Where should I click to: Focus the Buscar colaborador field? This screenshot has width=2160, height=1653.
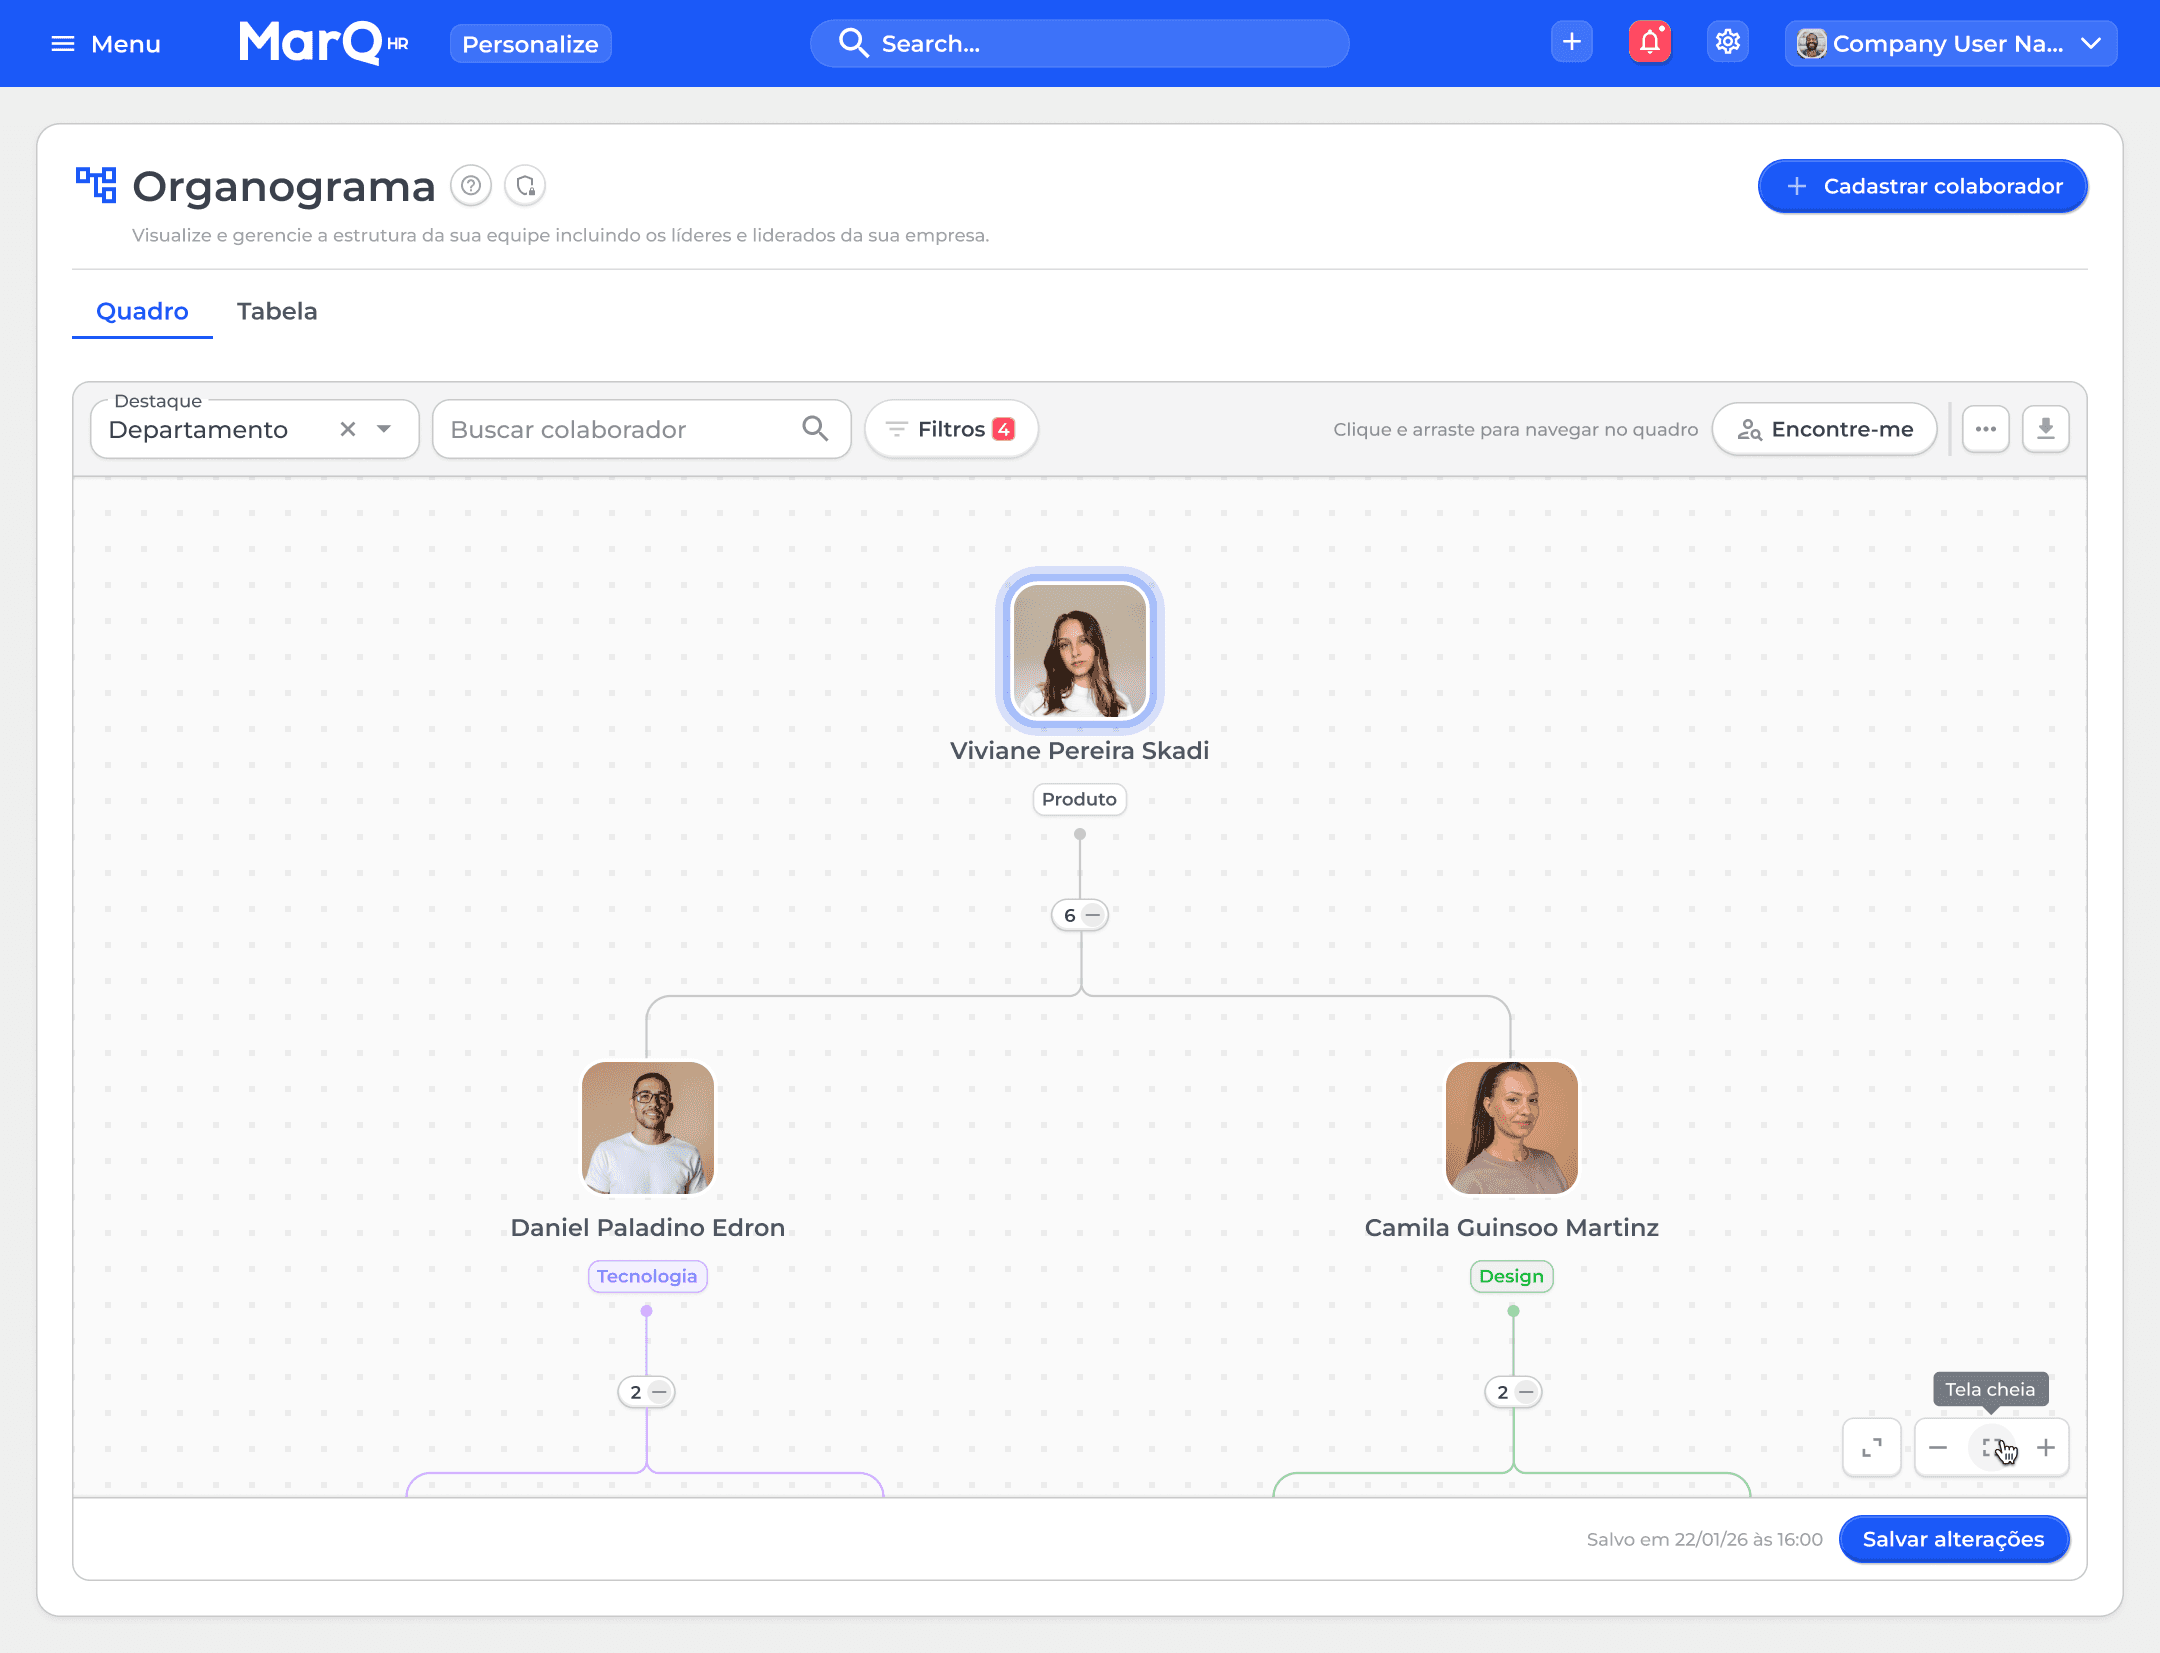point(641,429)
